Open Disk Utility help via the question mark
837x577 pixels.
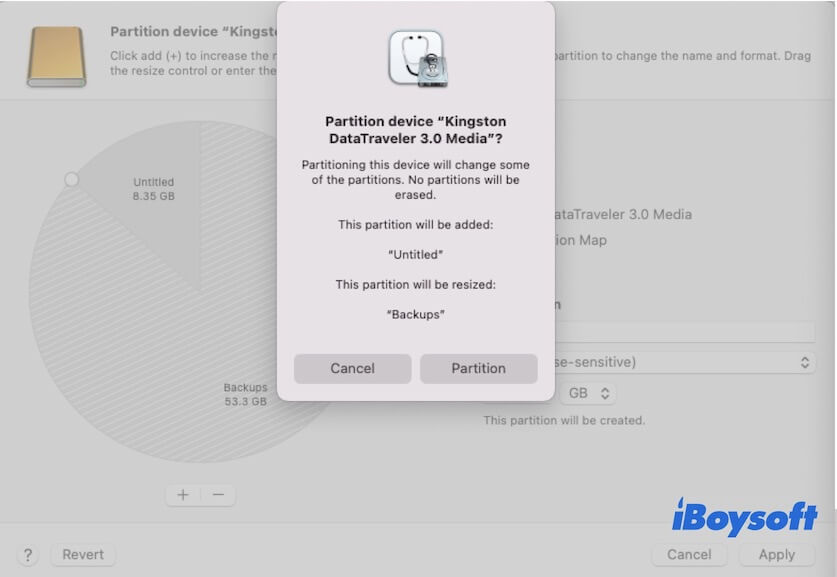[x=27, y=554]
